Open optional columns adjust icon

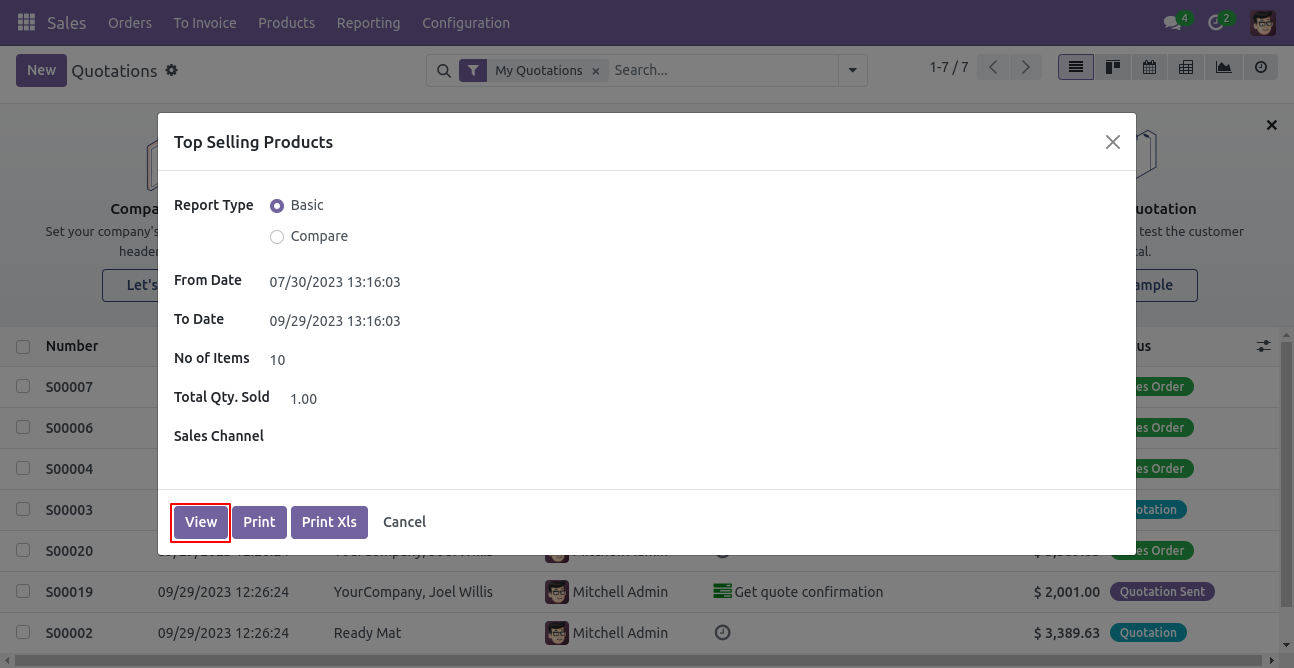pyautogui.click(x=1264, y=346)
